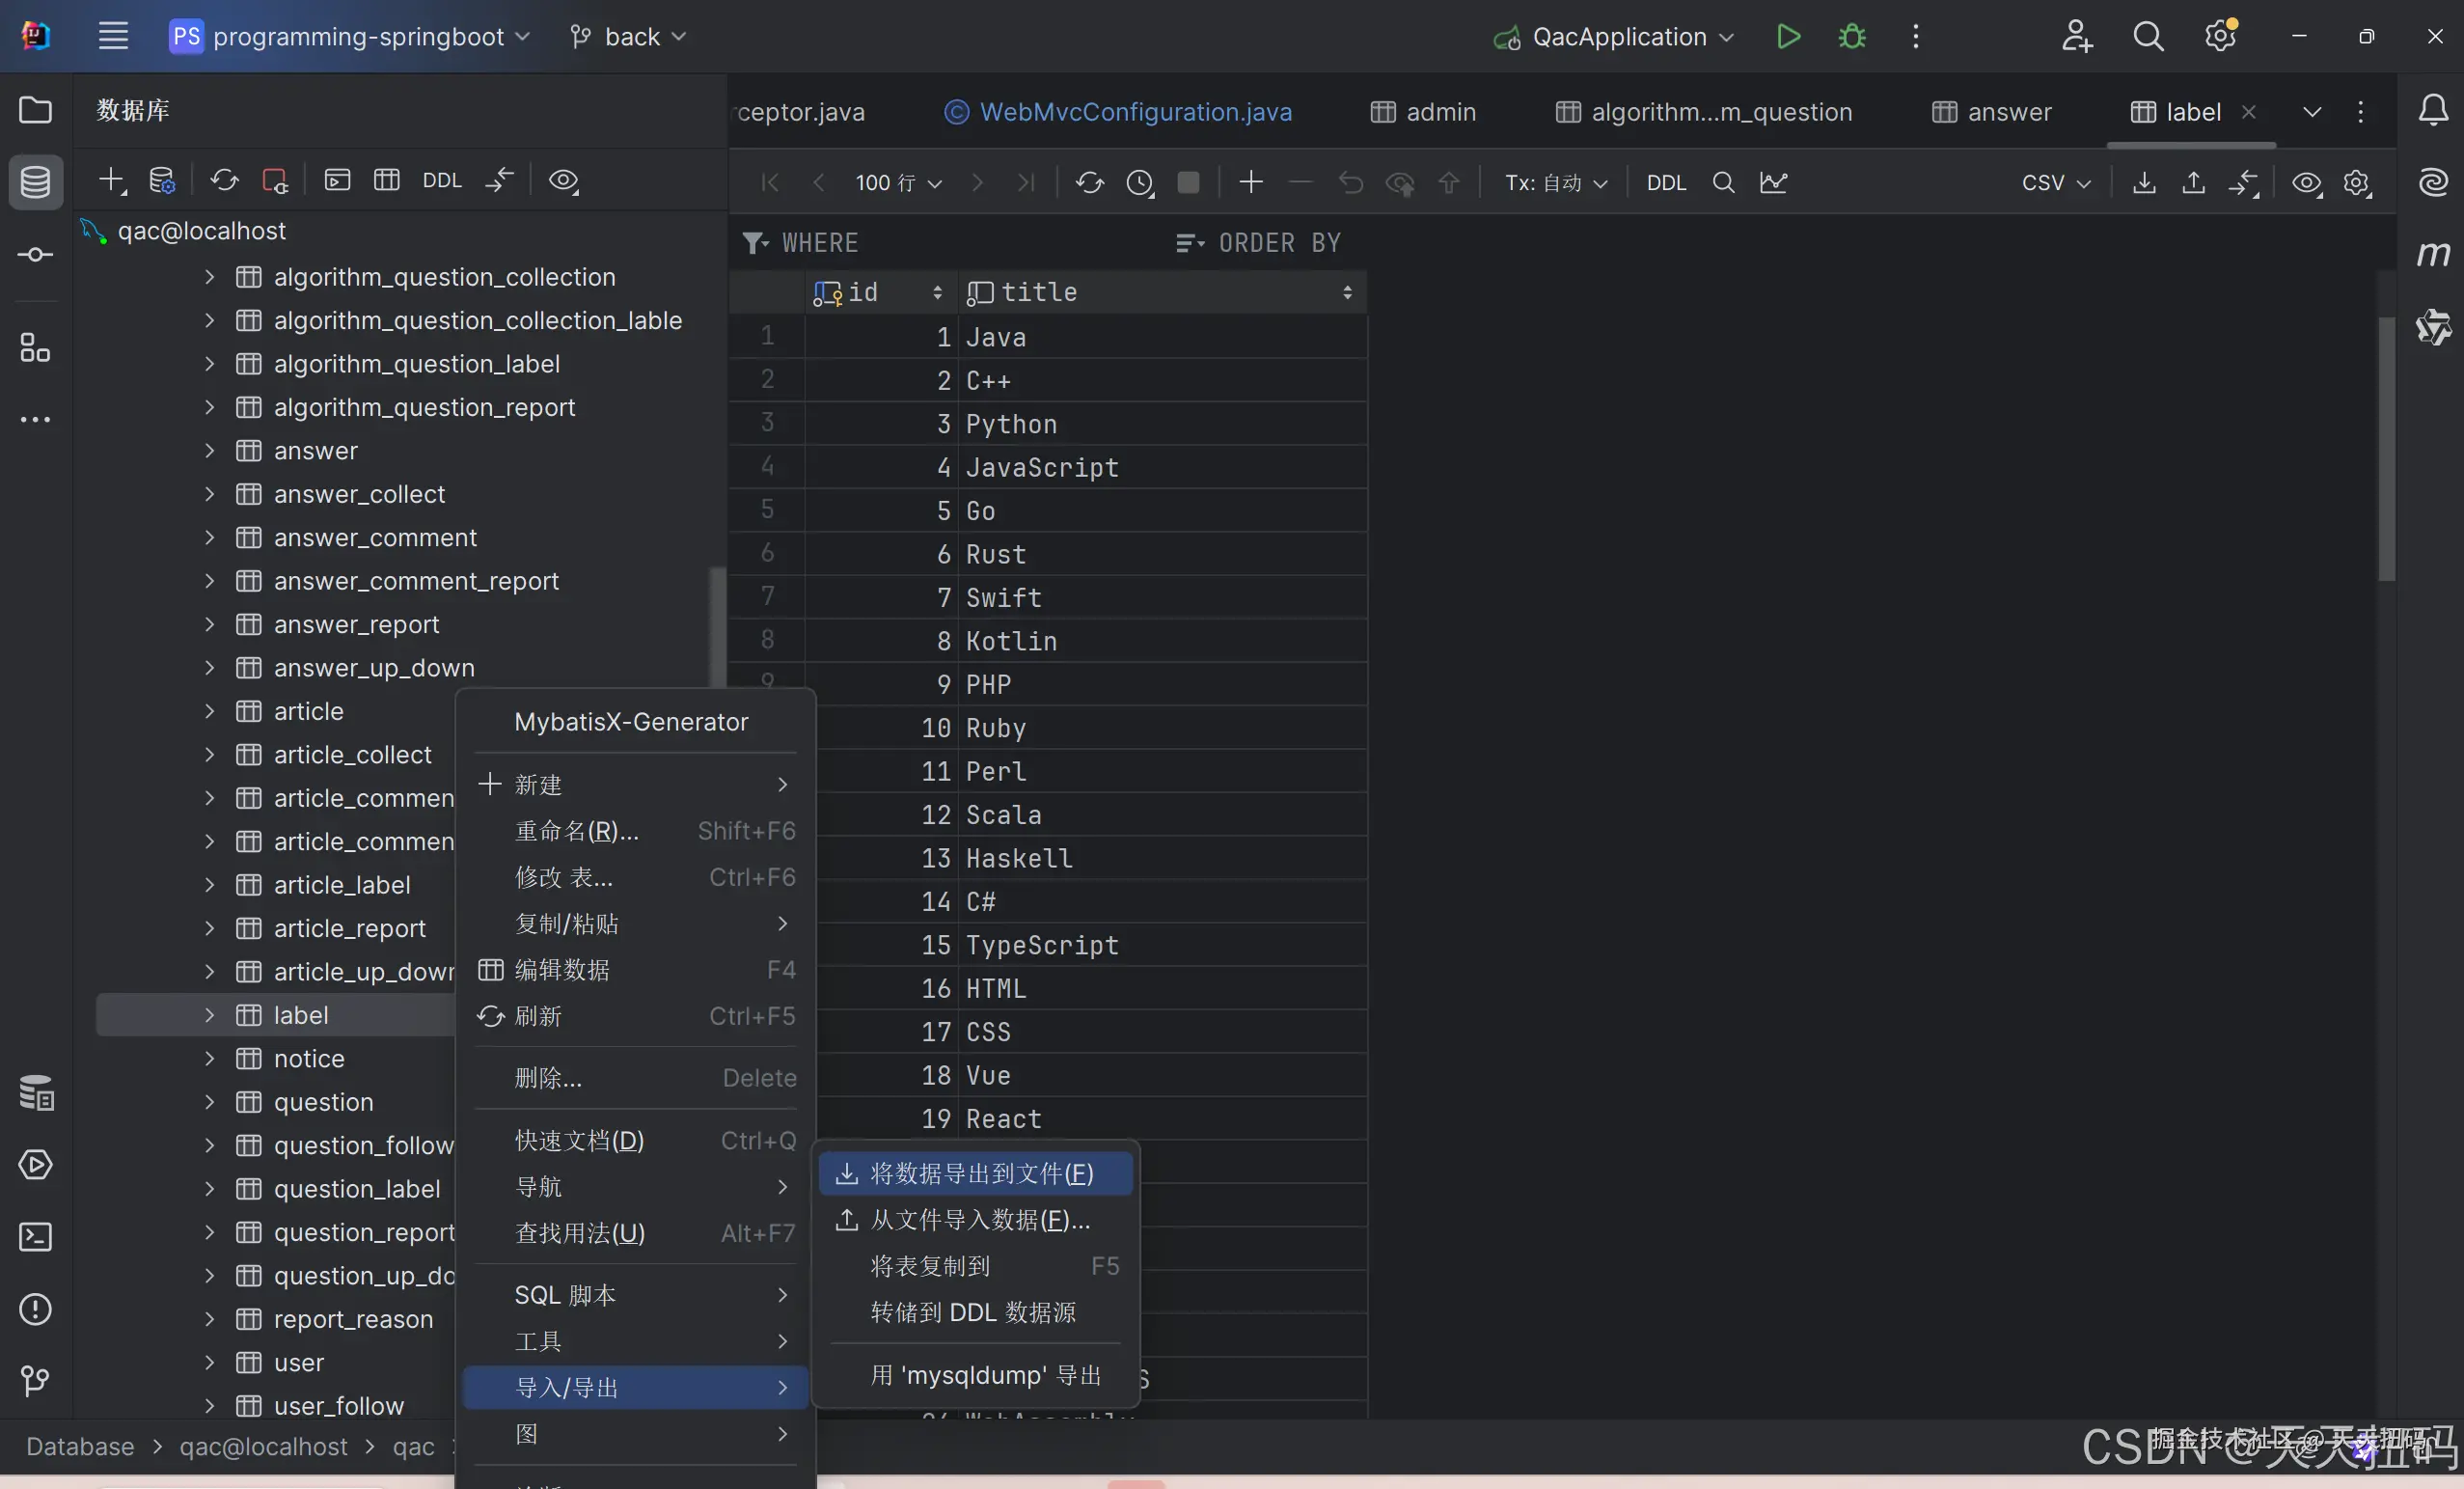Open the Terminal tool window icon

35,1237
